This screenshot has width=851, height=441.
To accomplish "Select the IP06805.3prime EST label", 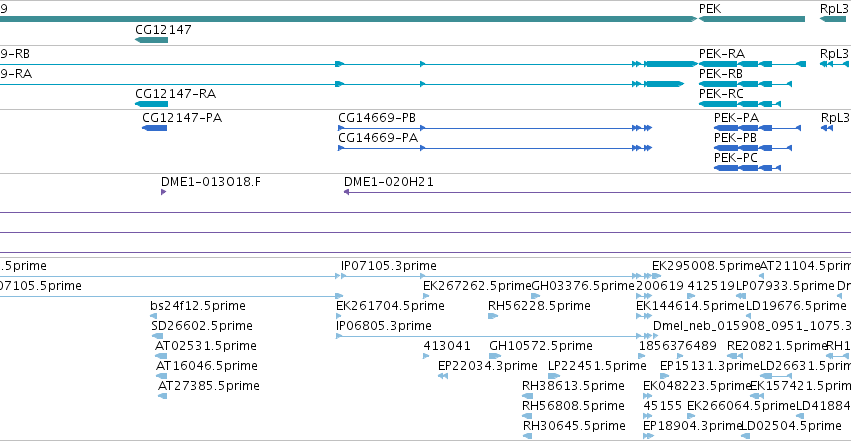I will click(x=384, y=326).
